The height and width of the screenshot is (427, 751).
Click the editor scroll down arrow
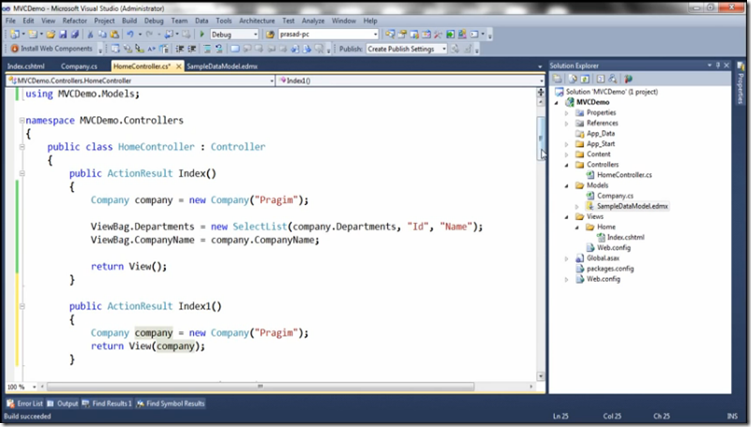pos(541,376)
